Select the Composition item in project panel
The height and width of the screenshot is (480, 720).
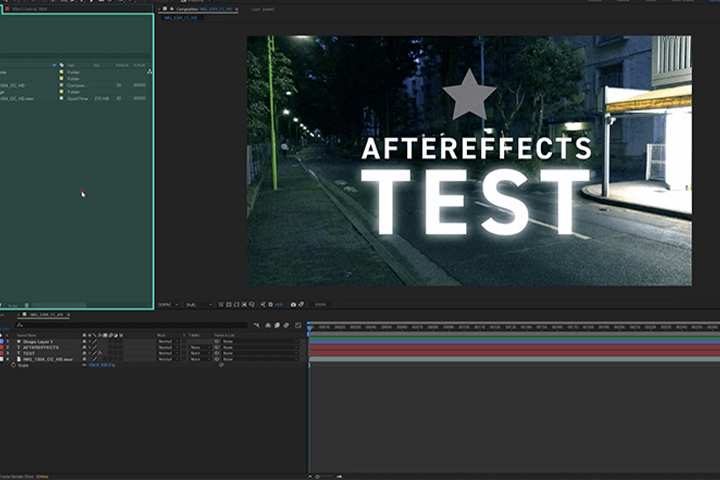point(73,85)
